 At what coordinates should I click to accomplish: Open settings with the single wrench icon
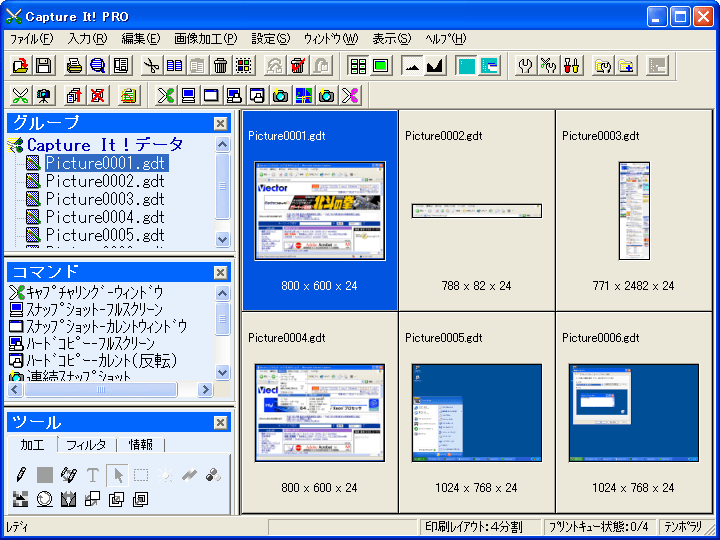click(525, 66)
